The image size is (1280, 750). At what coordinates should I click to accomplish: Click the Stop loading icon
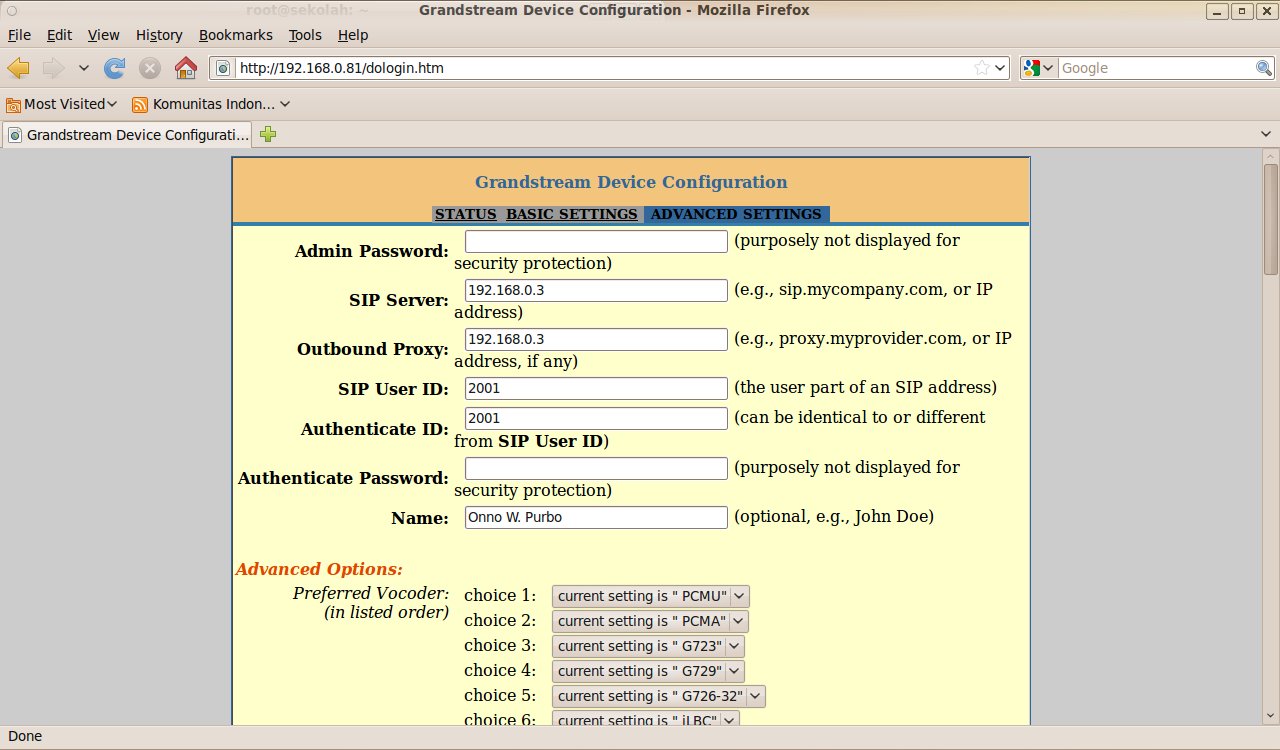(x=150, y=68)
